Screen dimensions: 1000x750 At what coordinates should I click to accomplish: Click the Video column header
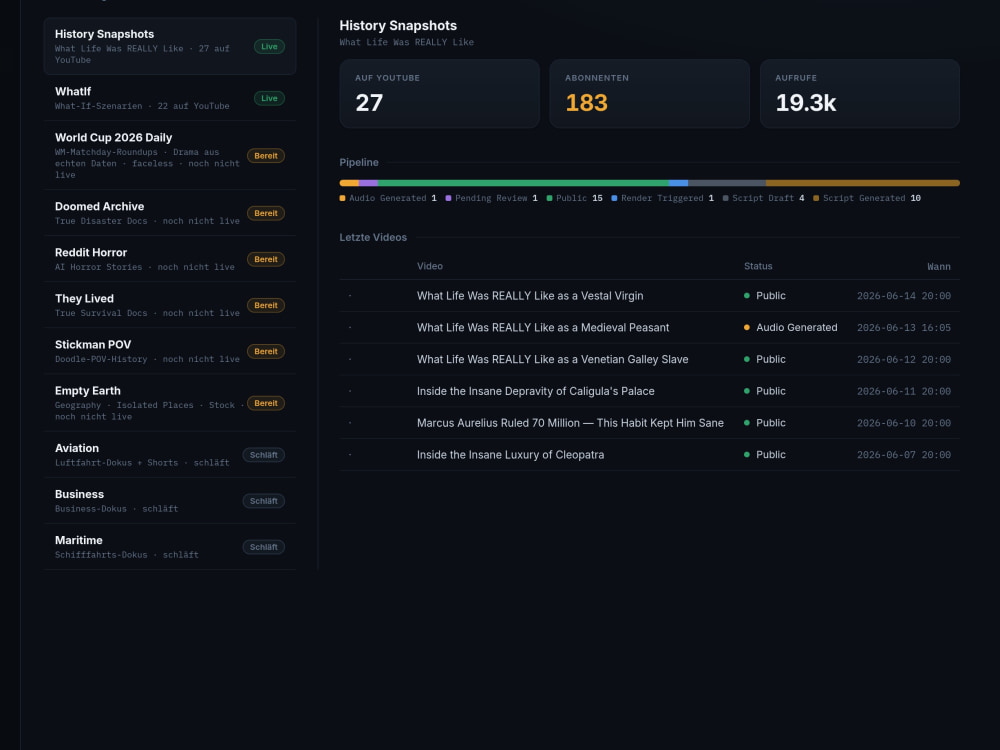point(430,266)
